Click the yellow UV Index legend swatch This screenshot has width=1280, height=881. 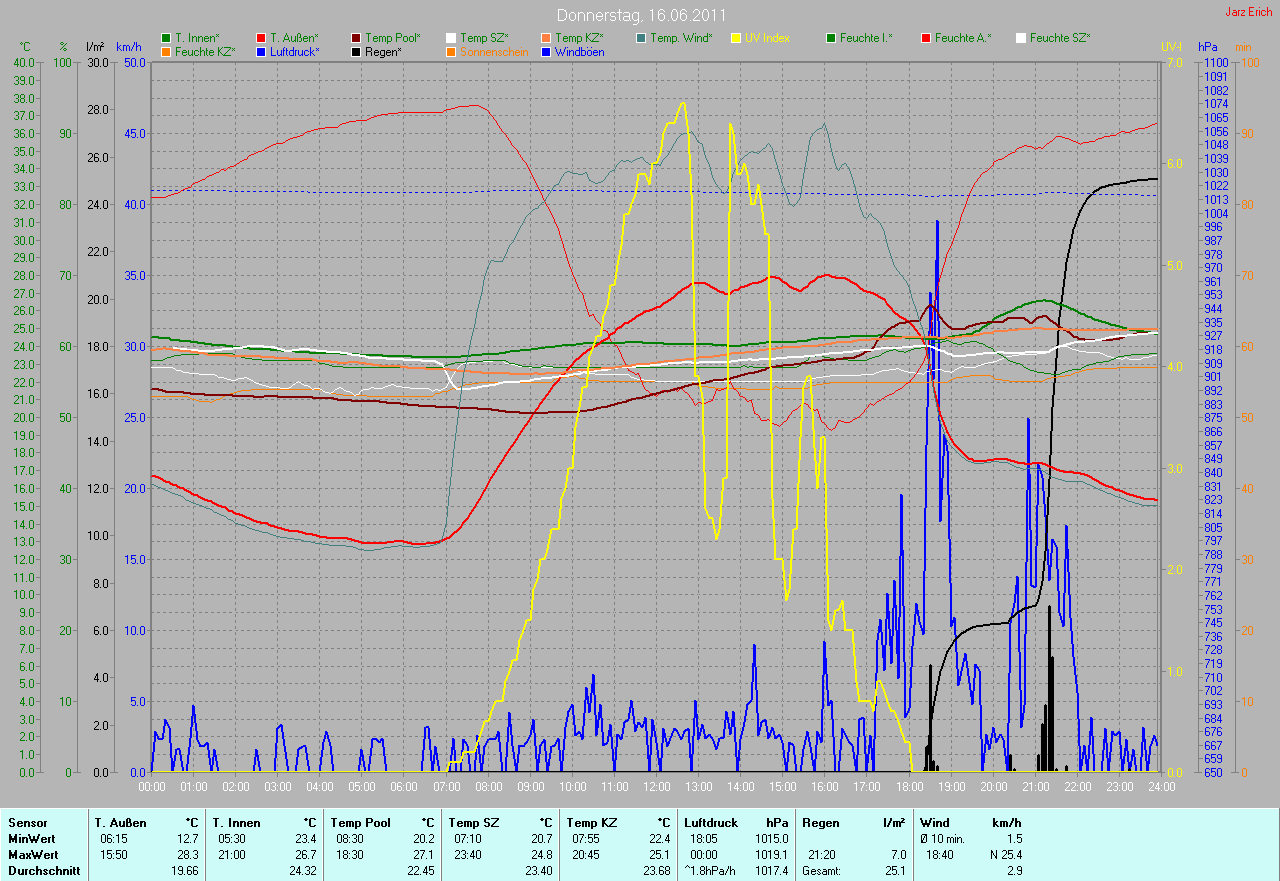[x=736, y=38]
